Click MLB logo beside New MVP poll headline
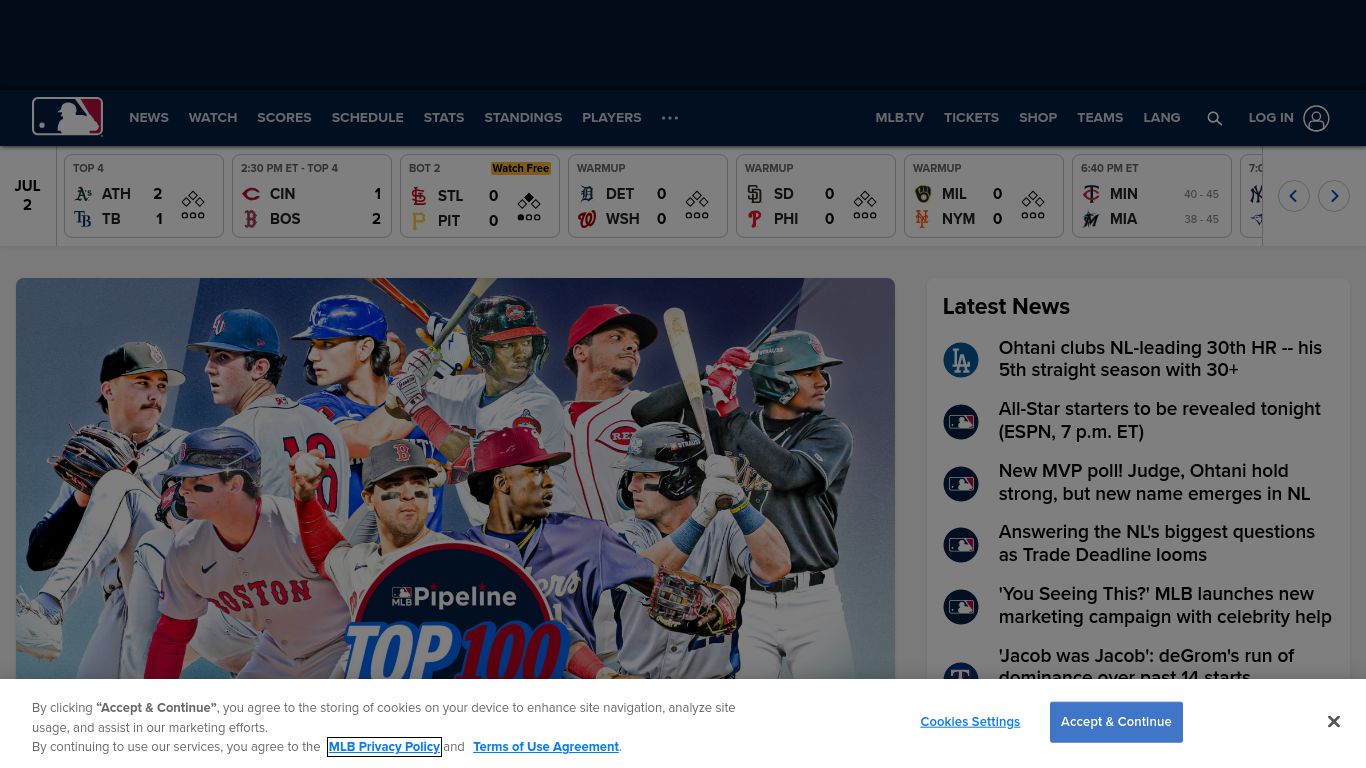 click(961, 484)
